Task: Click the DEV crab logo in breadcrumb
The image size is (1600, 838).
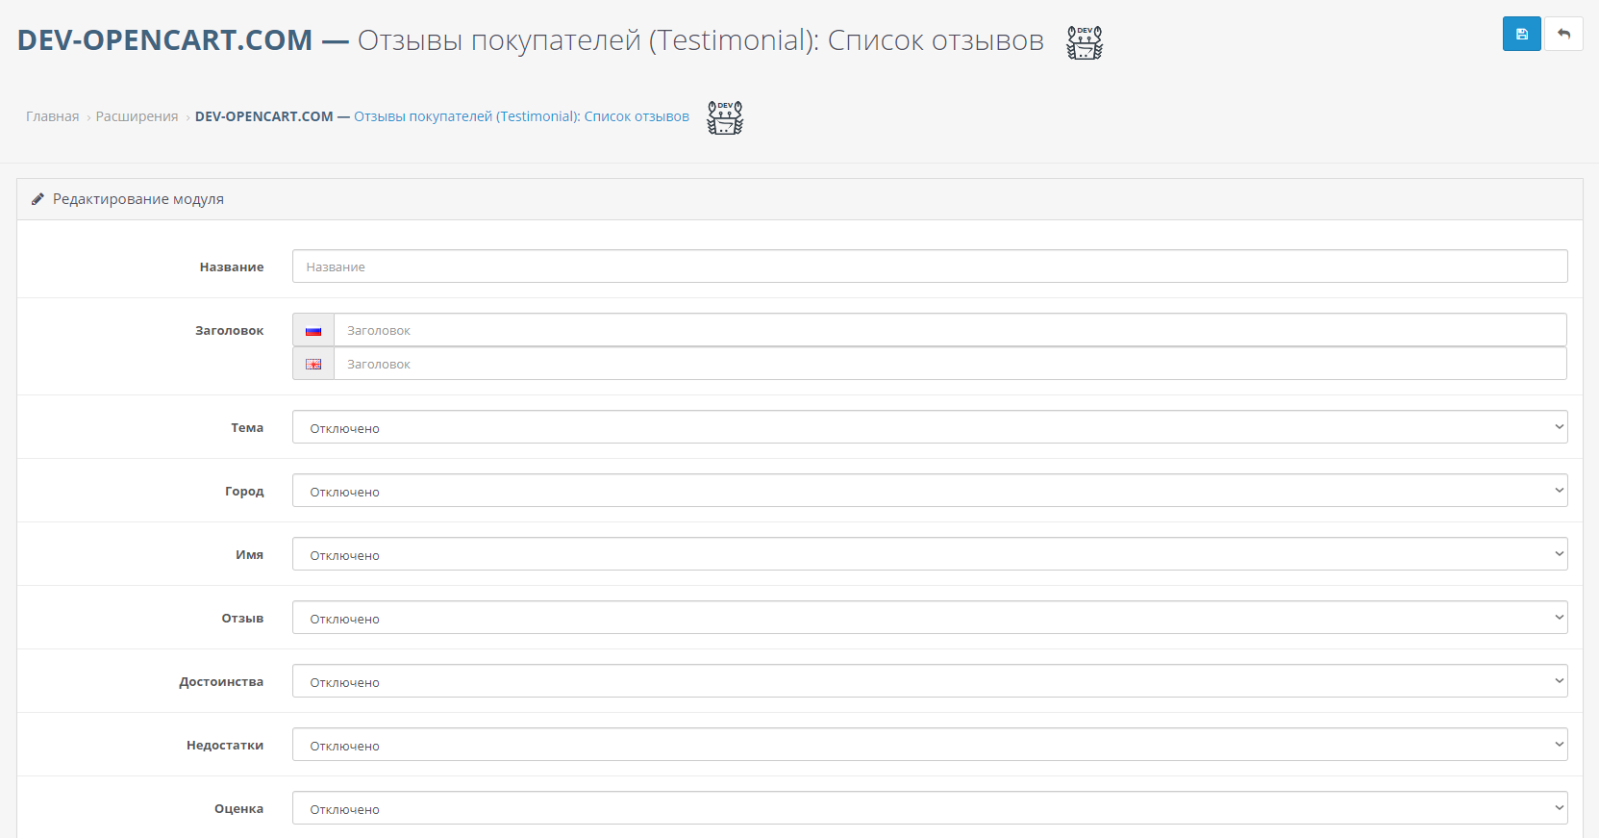Action: [725, 117]
